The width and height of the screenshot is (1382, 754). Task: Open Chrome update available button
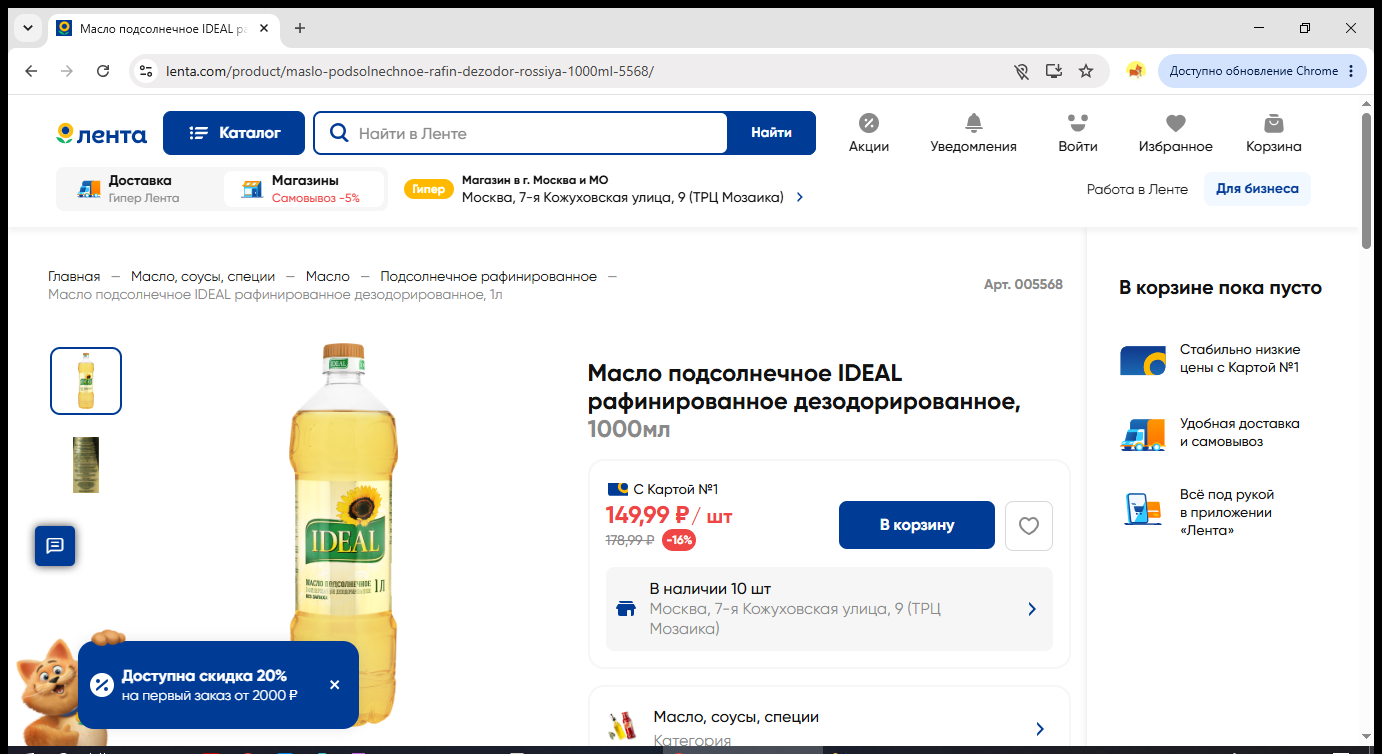coord(1262,71)
